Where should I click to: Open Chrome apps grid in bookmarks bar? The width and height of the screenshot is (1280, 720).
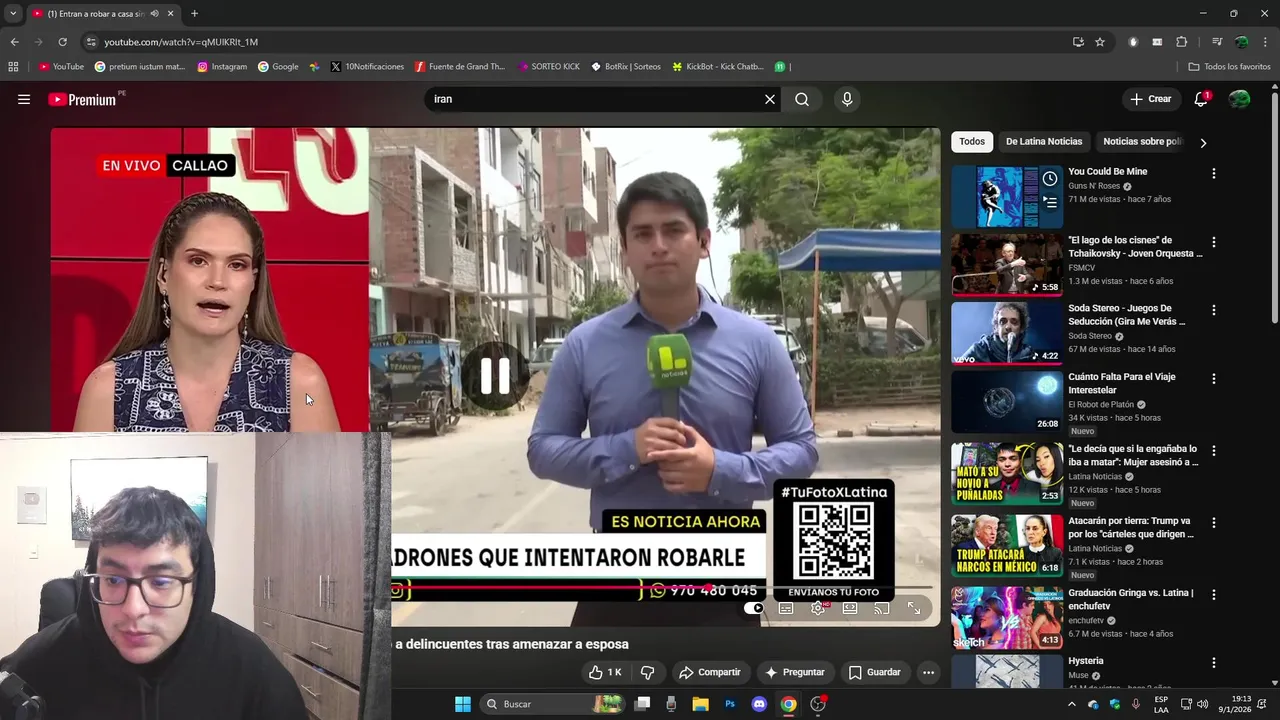pos(13,67)
